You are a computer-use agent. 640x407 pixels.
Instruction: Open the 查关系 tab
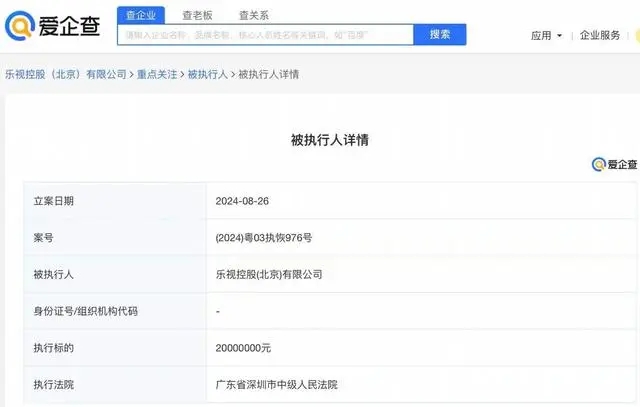coord(253,15)
